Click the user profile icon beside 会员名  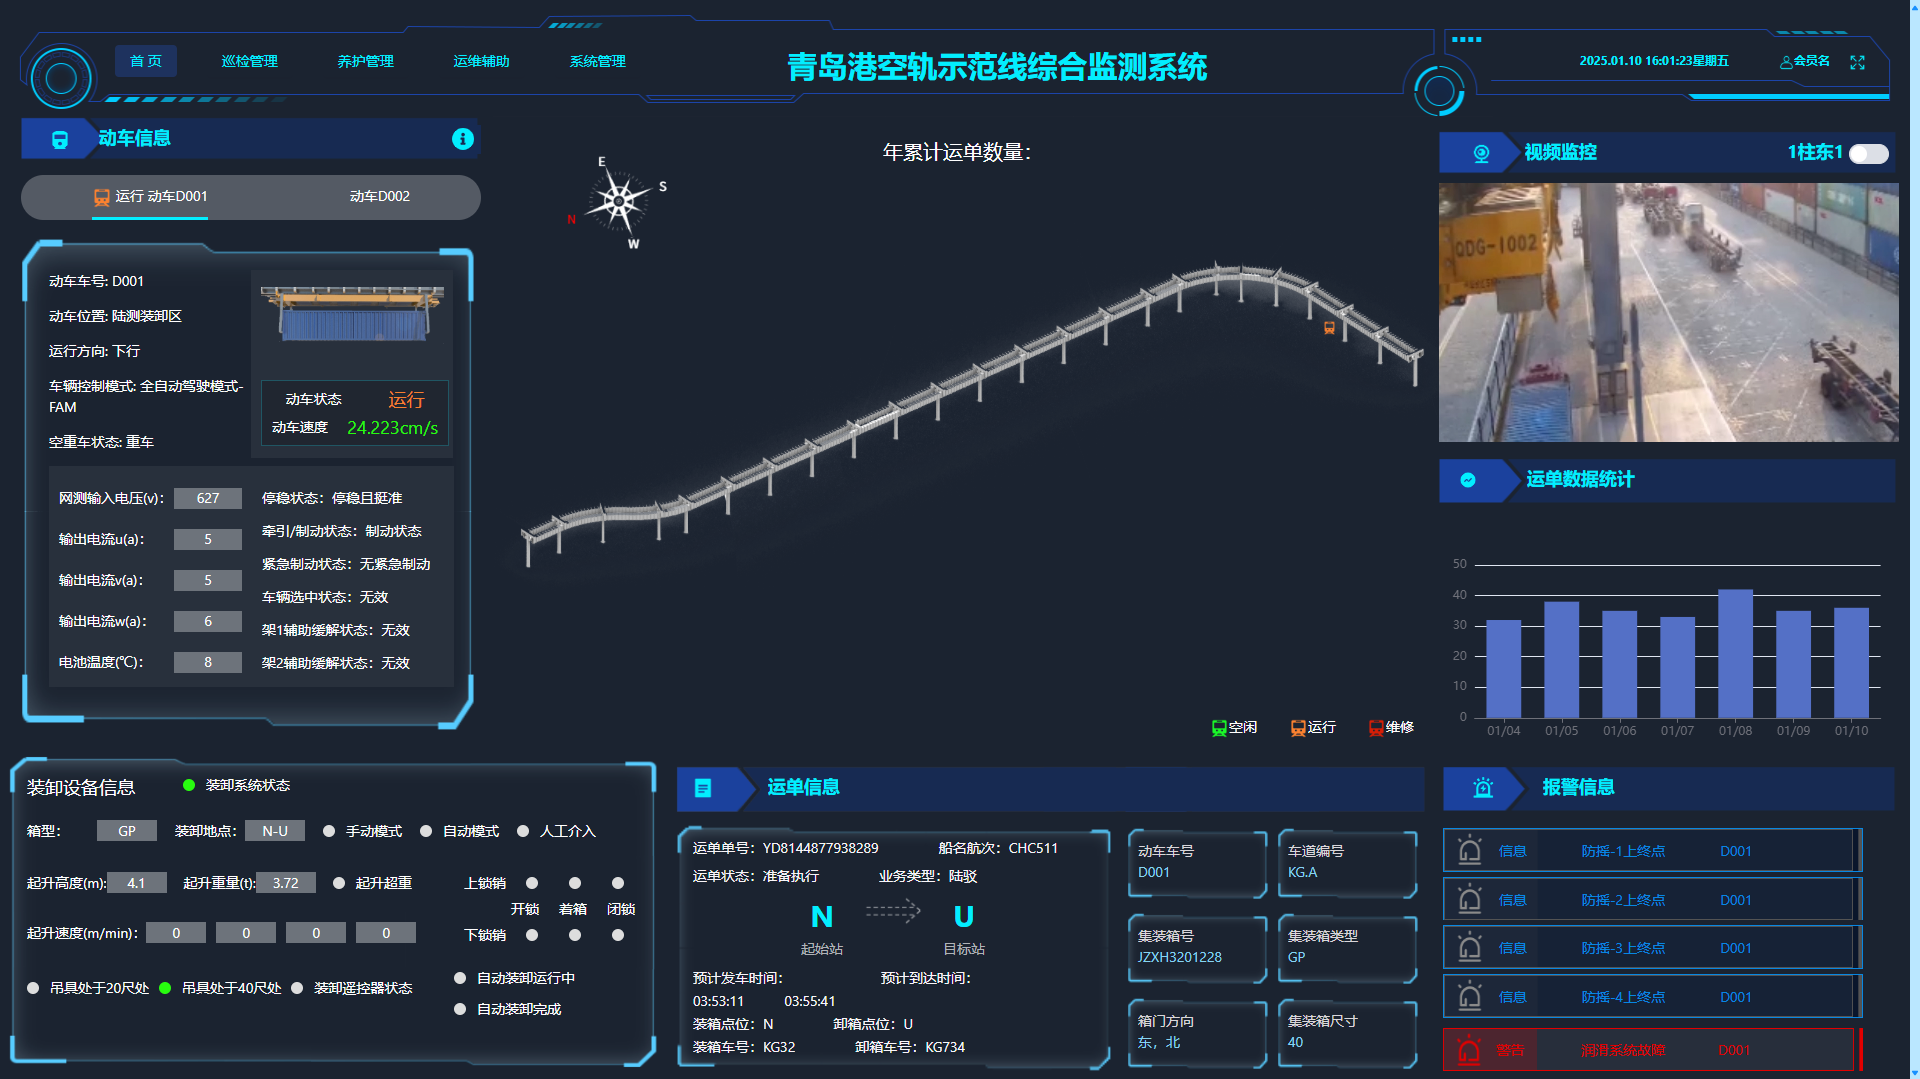[1785, 62]
